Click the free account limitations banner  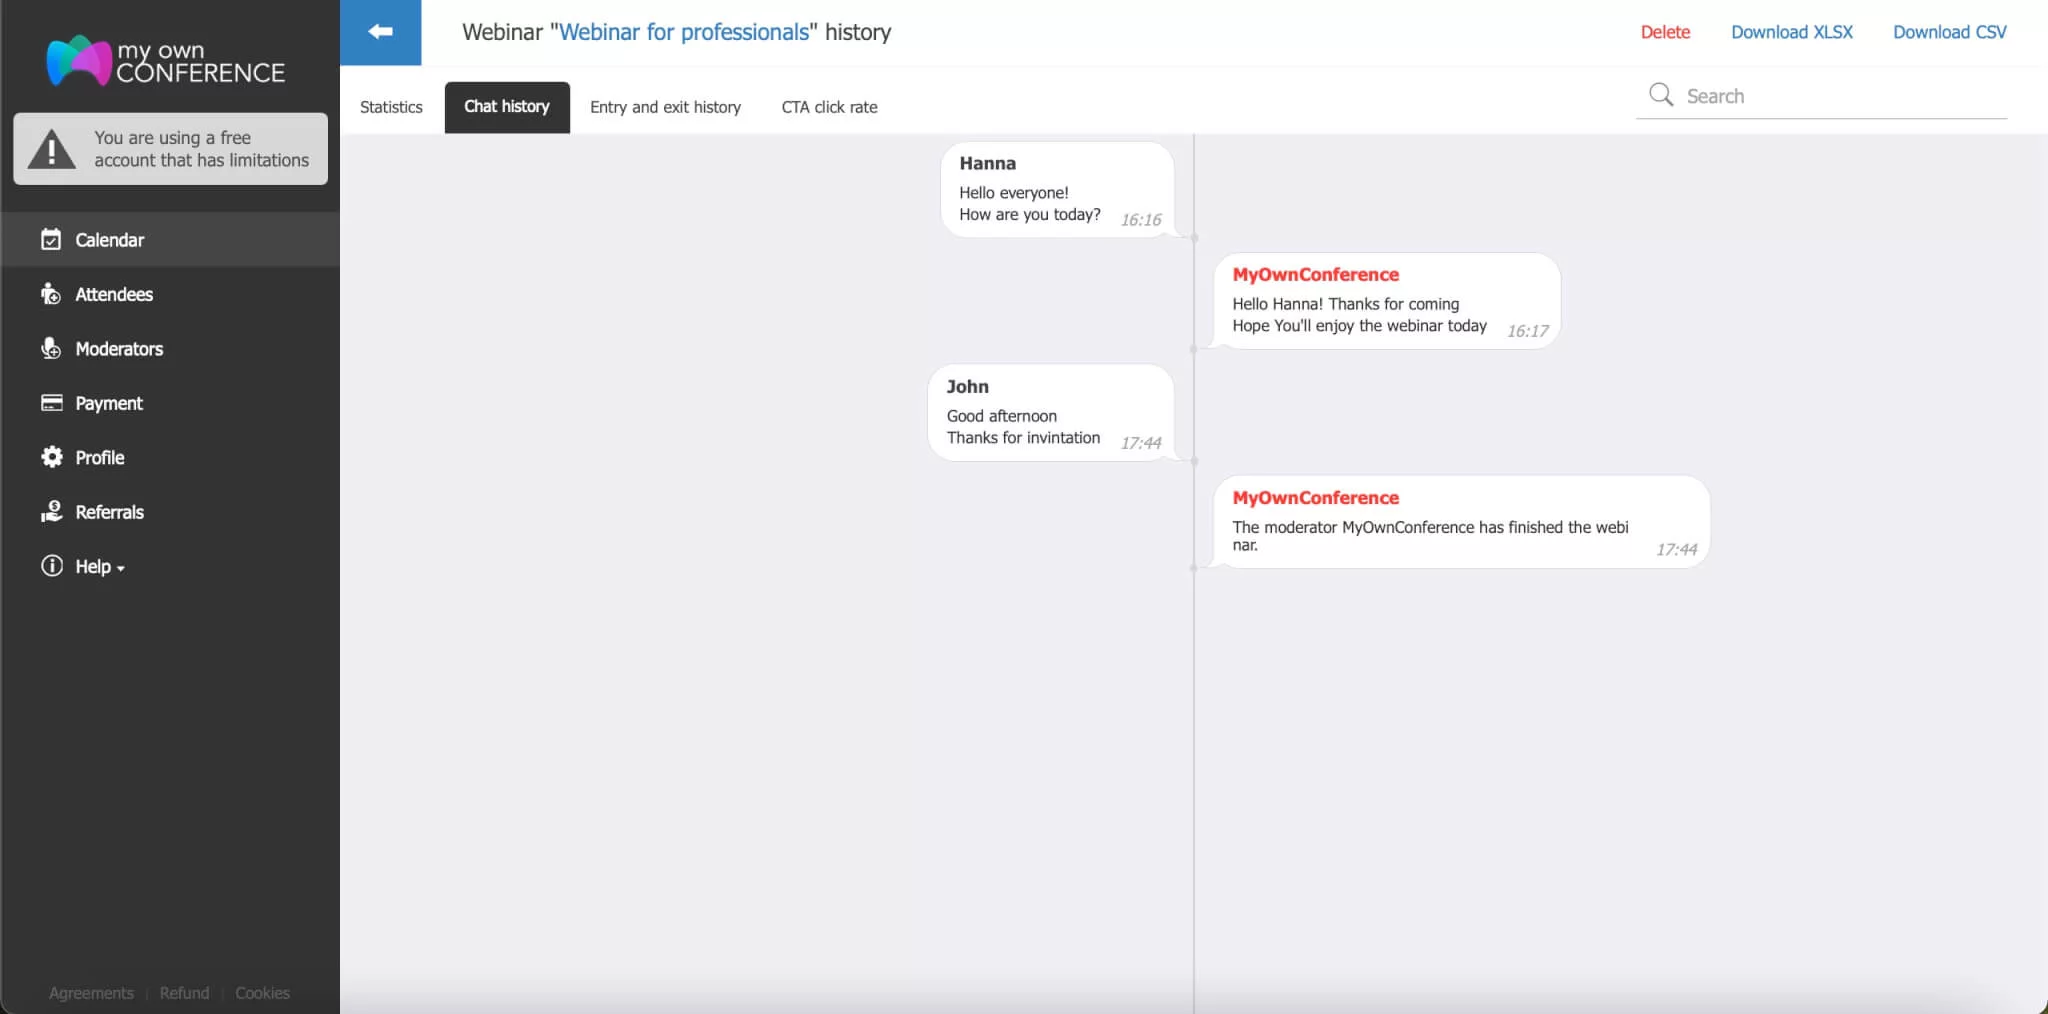click(169, 148)
